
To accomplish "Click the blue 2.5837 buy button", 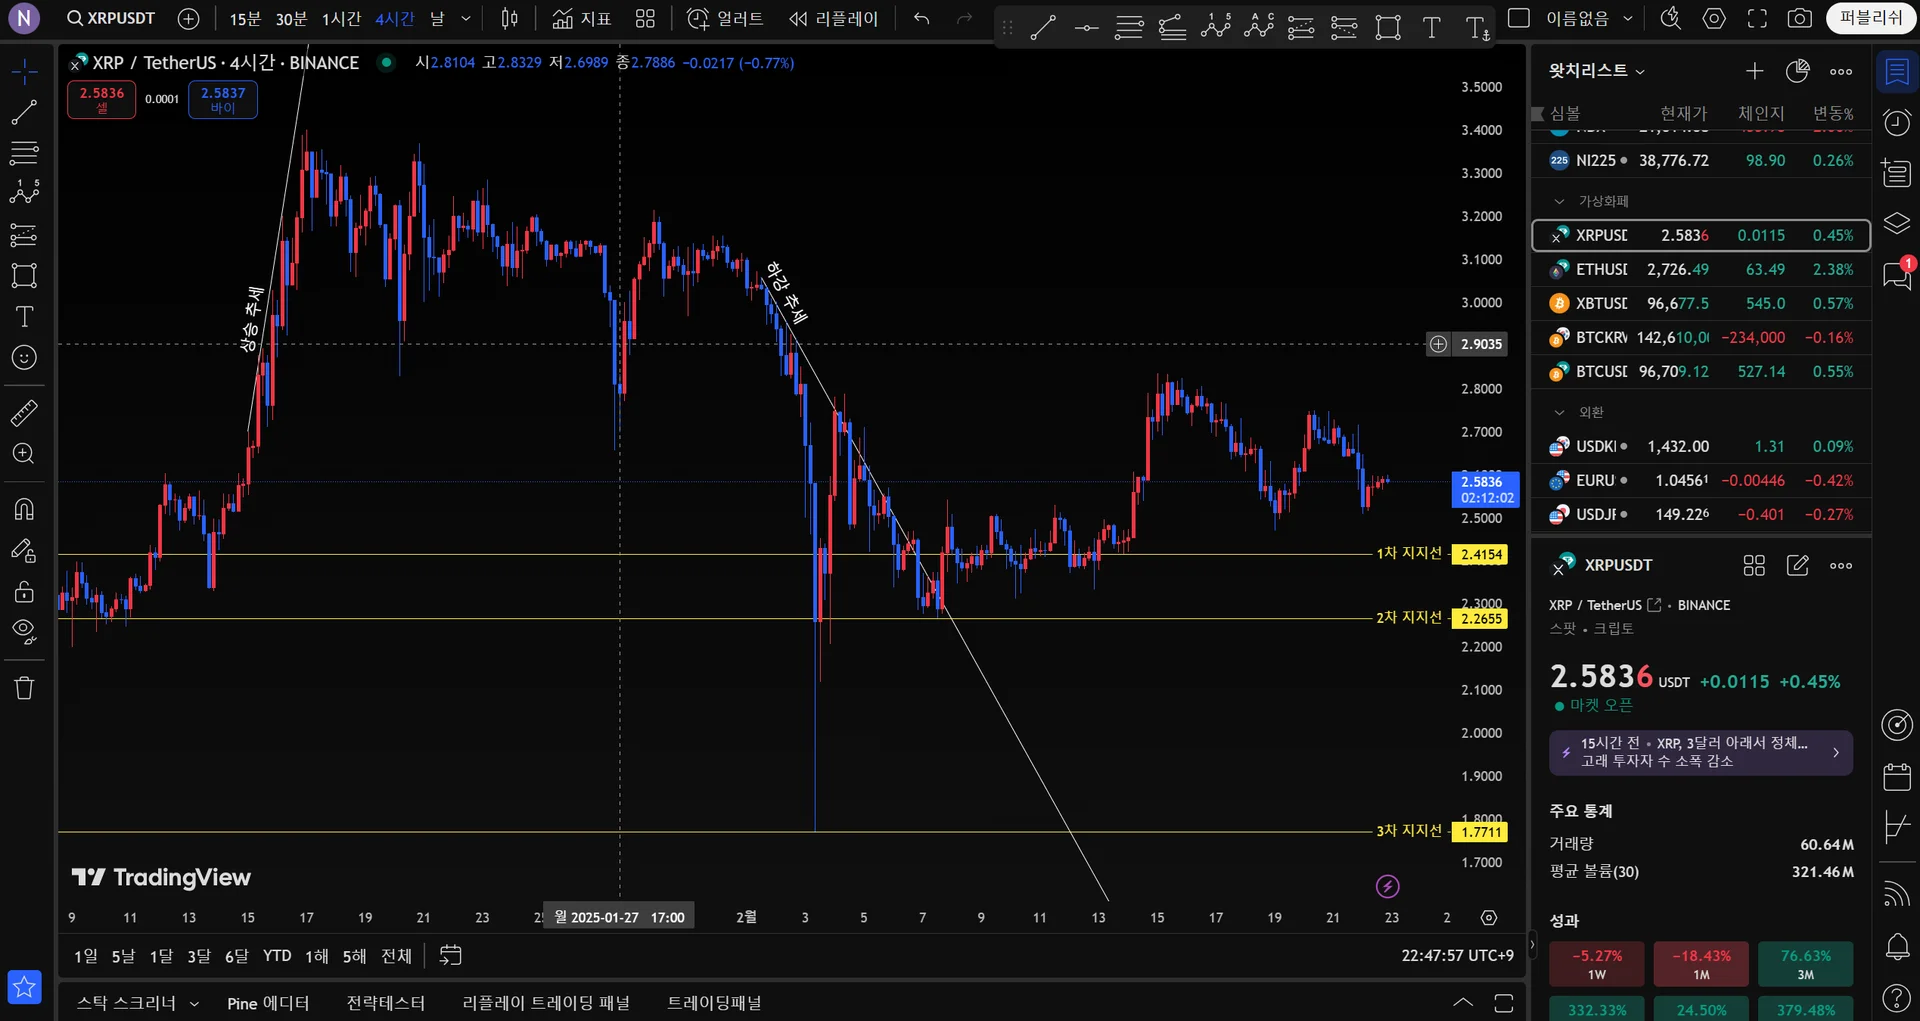I will coord(223,99).
